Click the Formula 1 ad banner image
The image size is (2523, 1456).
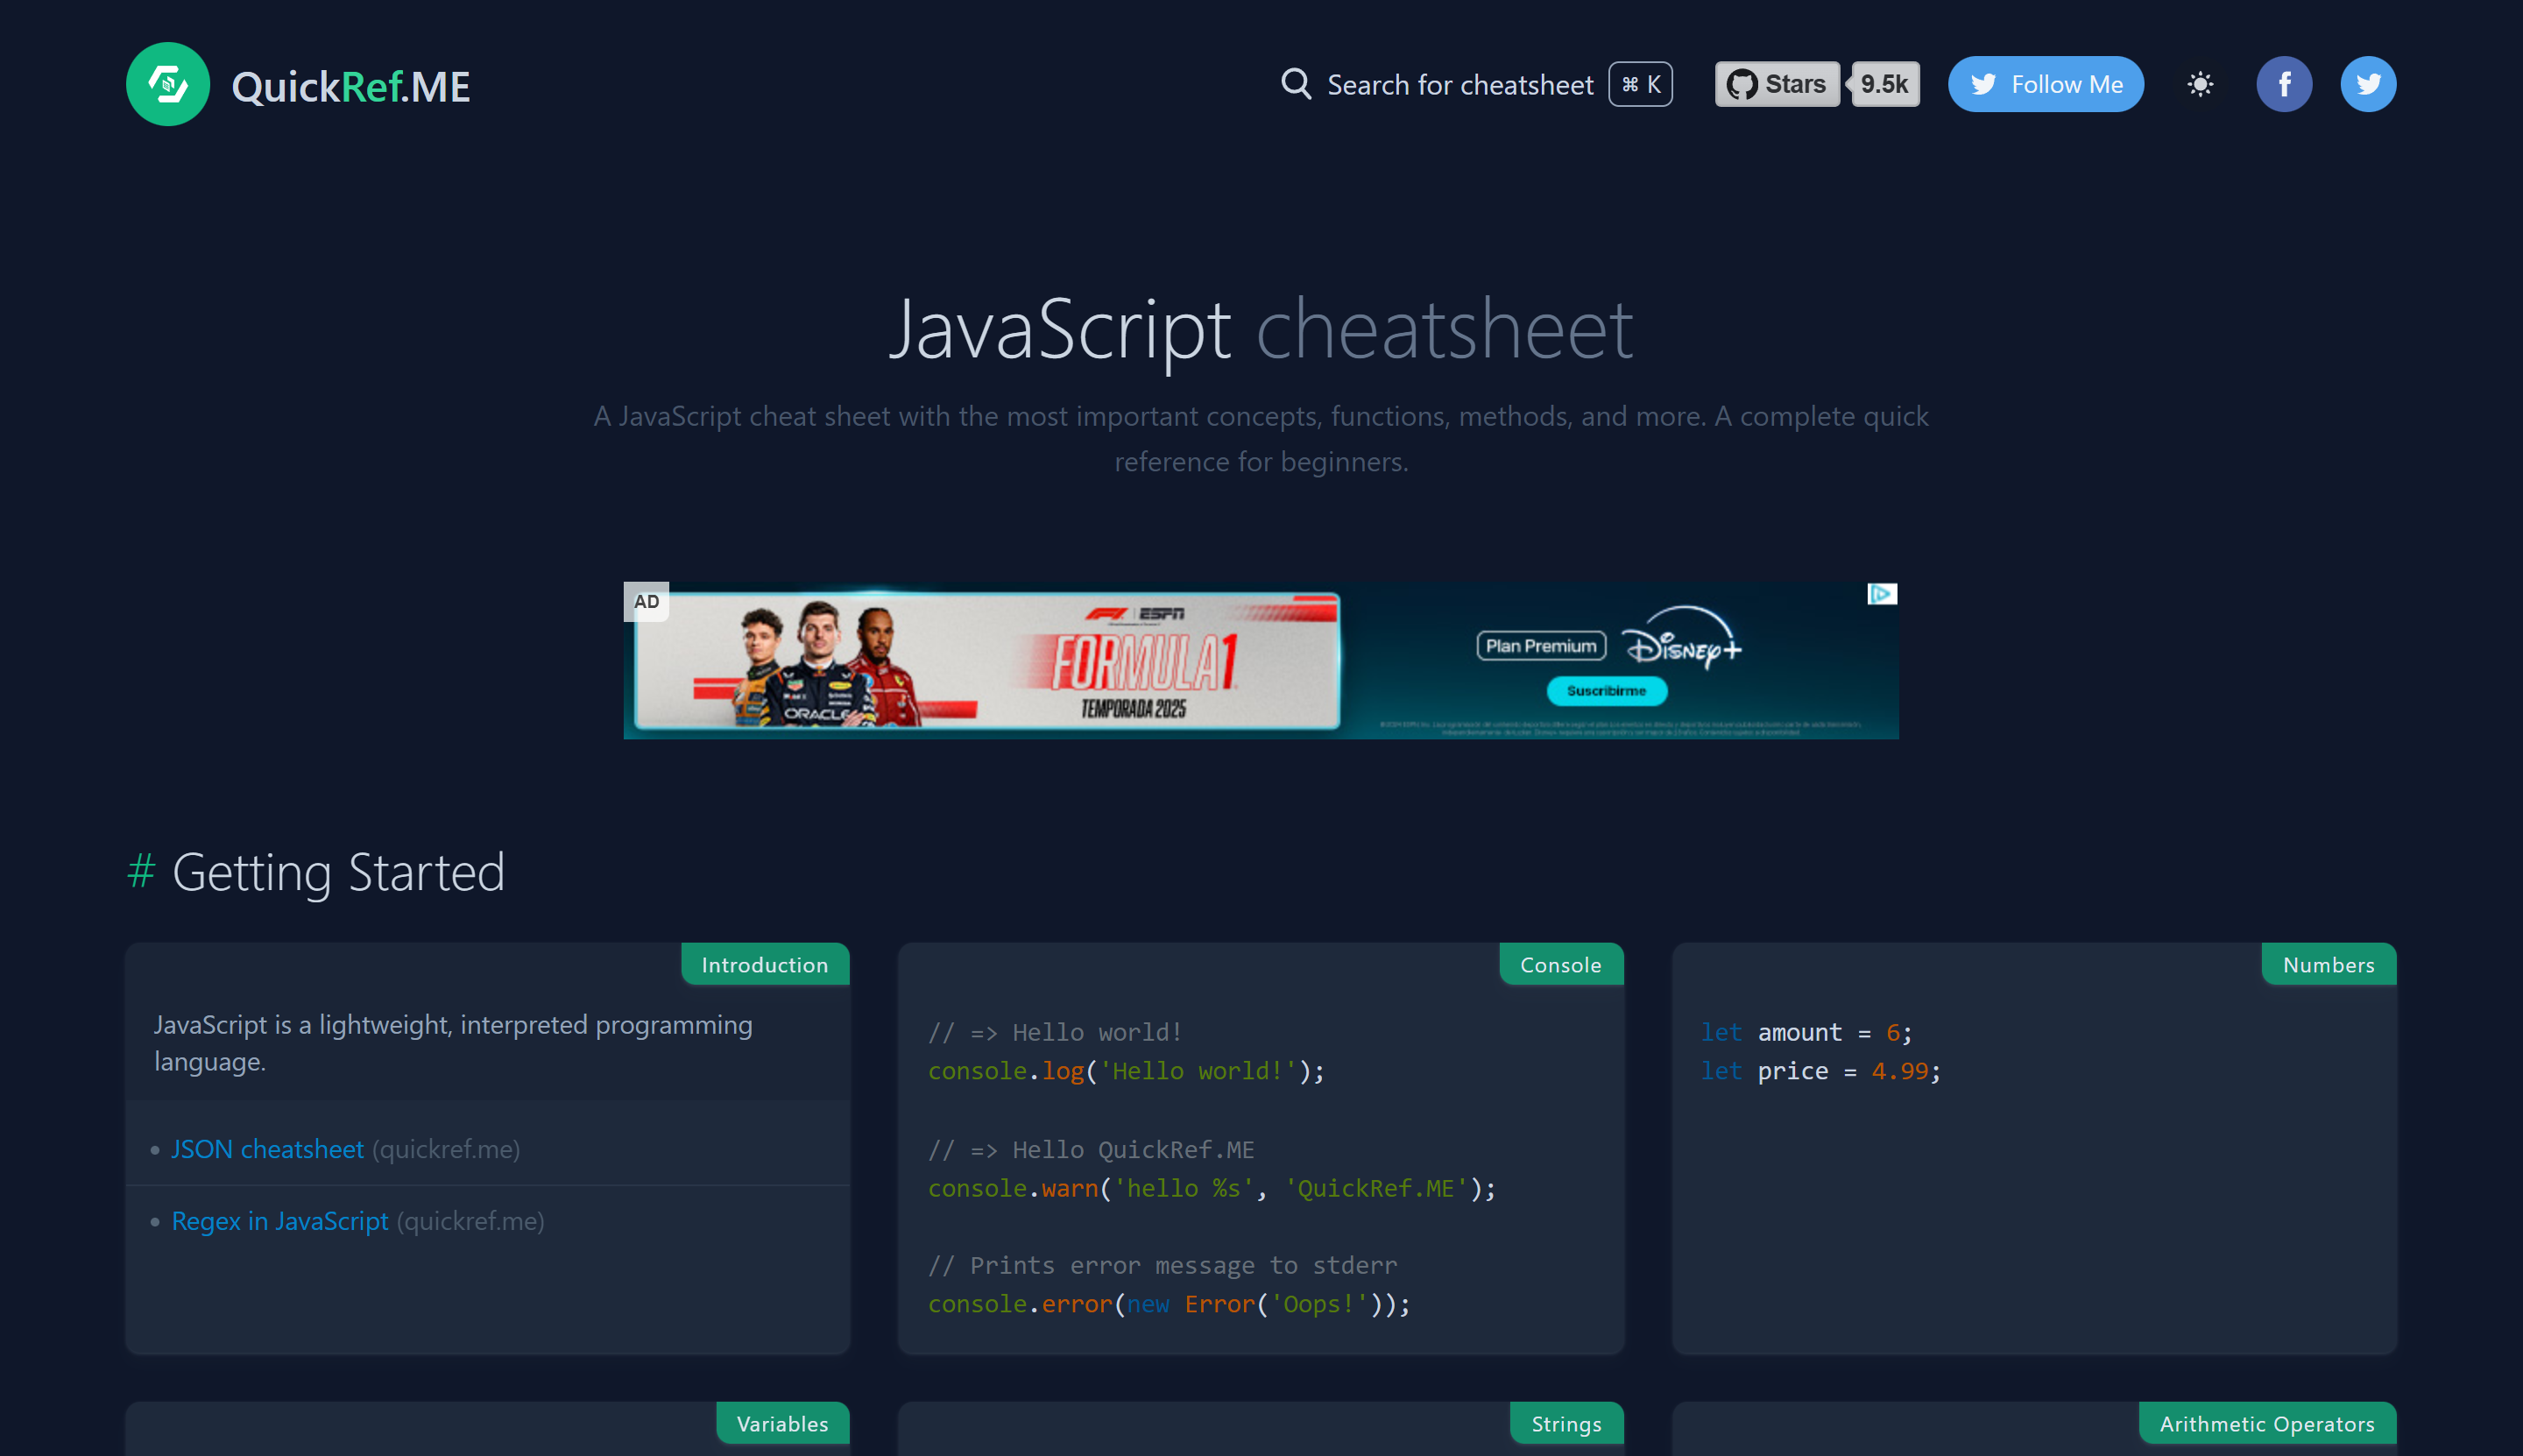point(986,661)
